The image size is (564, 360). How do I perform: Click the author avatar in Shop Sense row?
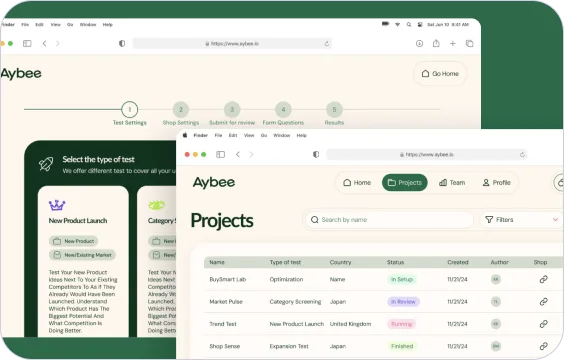point(496,346)
